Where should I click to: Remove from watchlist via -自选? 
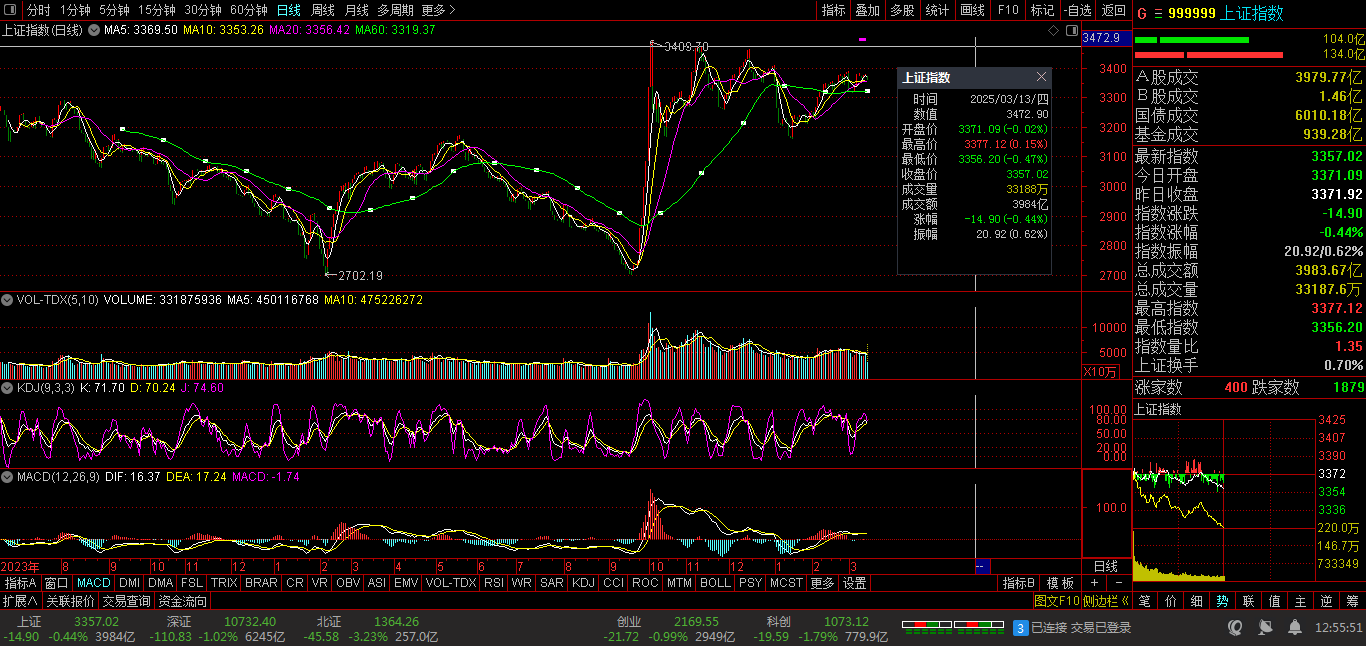pos(1077,10)
